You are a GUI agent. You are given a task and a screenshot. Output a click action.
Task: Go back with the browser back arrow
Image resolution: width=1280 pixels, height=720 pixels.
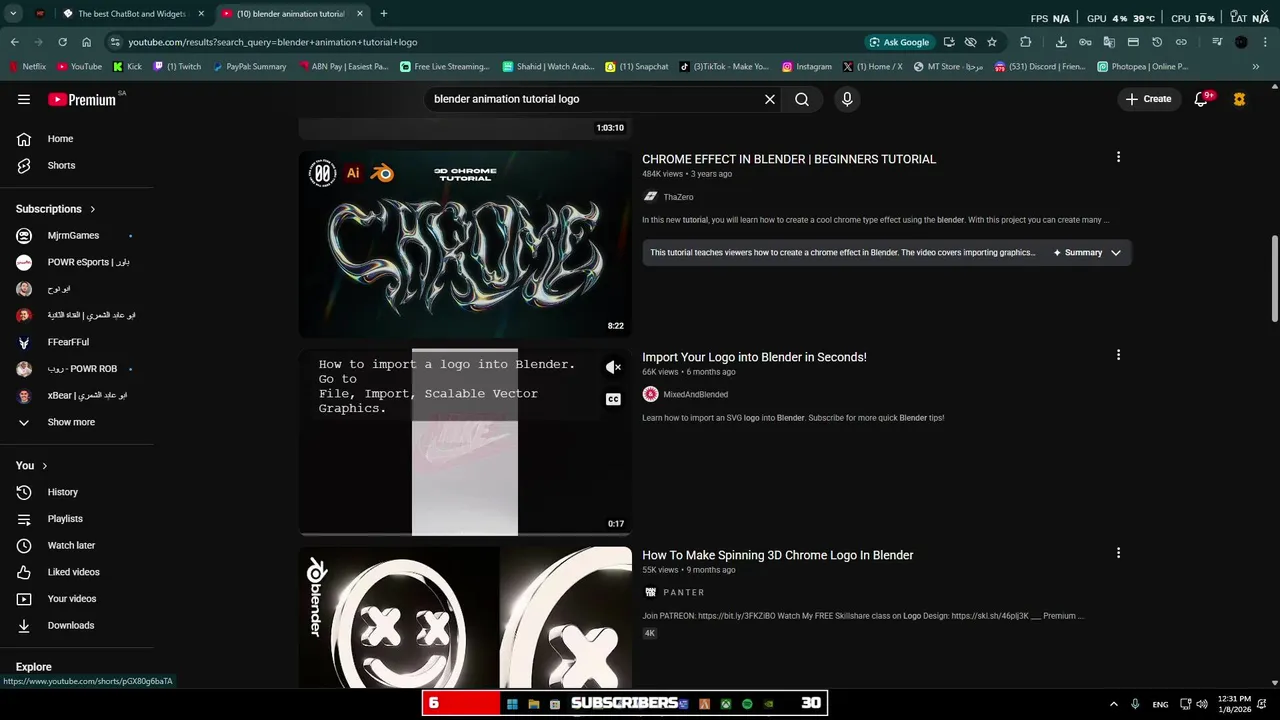click(x=14, y=42)
